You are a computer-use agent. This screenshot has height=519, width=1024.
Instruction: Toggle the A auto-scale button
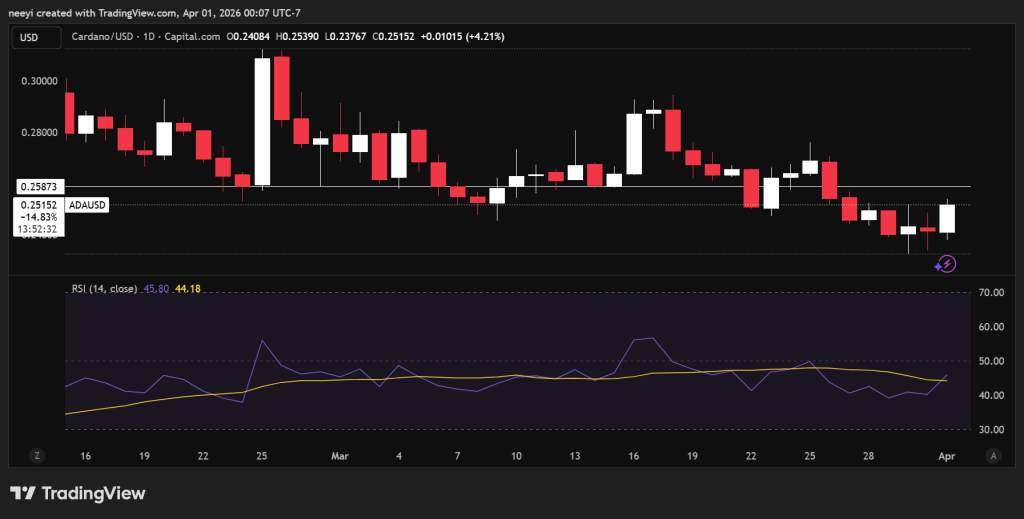click(x=993, y=456)
